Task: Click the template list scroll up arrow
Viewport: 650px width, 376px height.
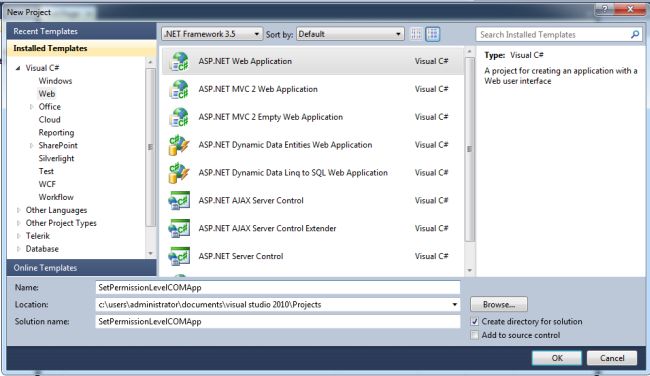Action: tap(469, 52)
